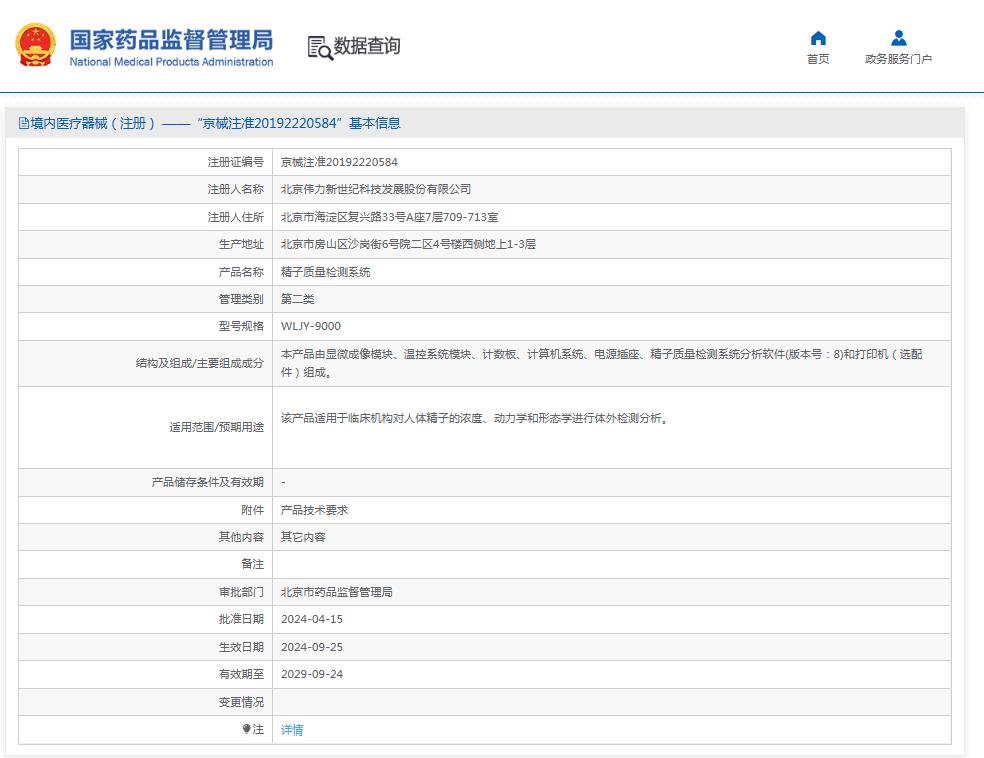The image size is (984, 758).
Task: Click the document icon before 境内医疗器械（注册）
Action: pos(22,123)
